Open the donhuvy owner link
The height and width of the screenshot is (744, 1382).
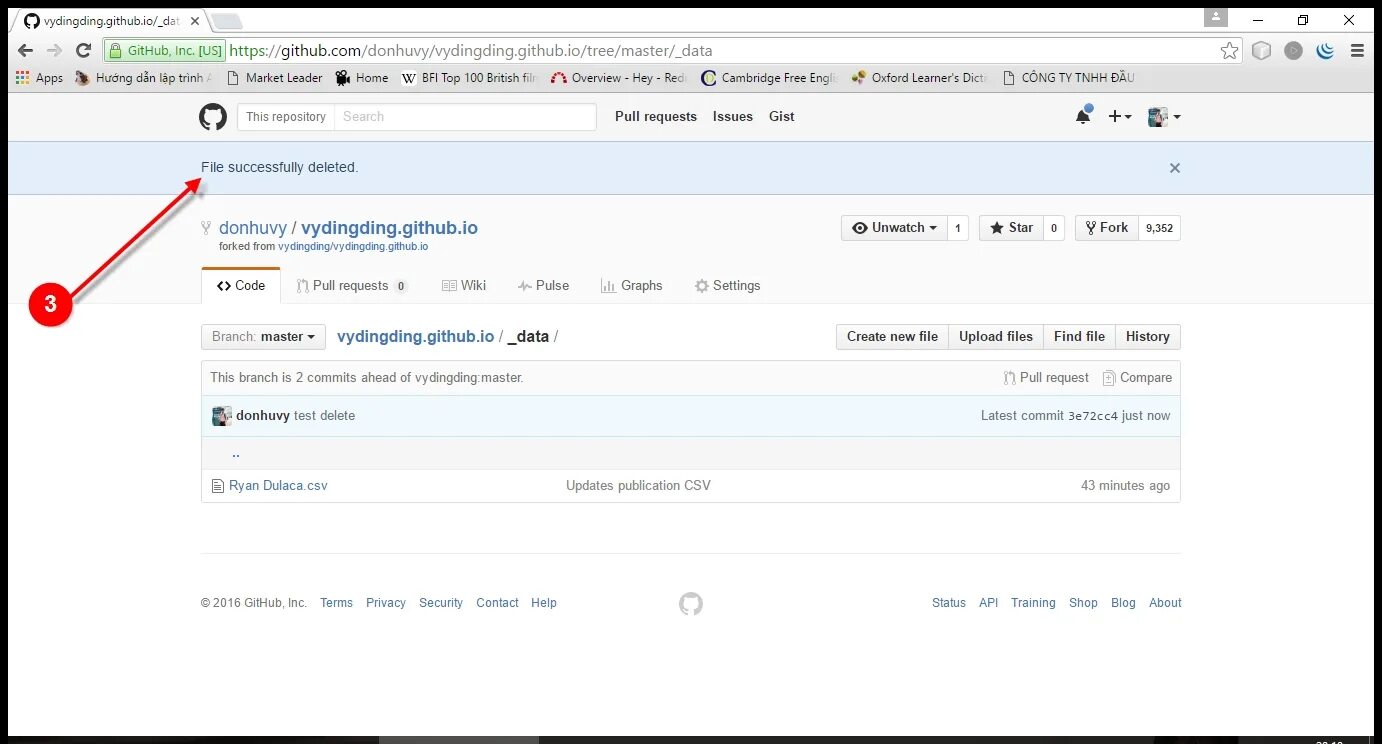(x=253, y=228)
